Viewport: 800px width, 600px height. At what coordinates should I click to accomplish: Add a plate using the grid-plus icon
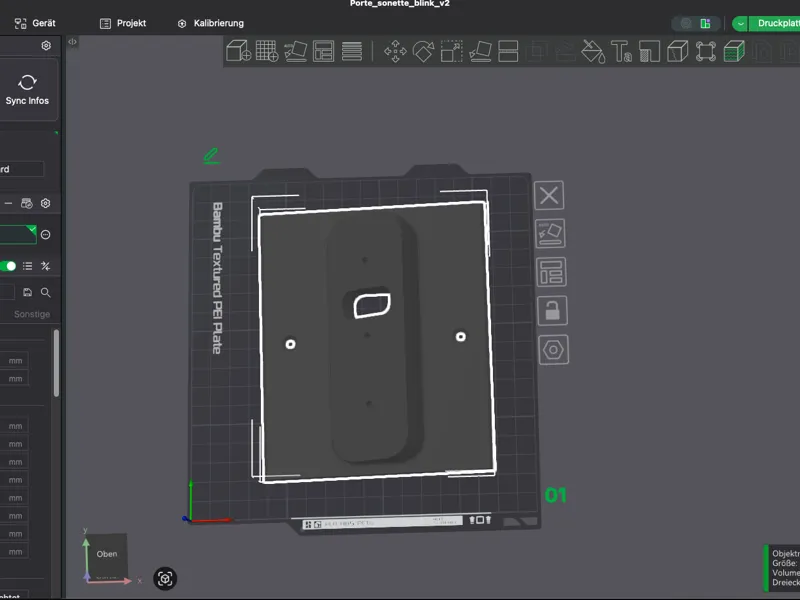point(267,51)
